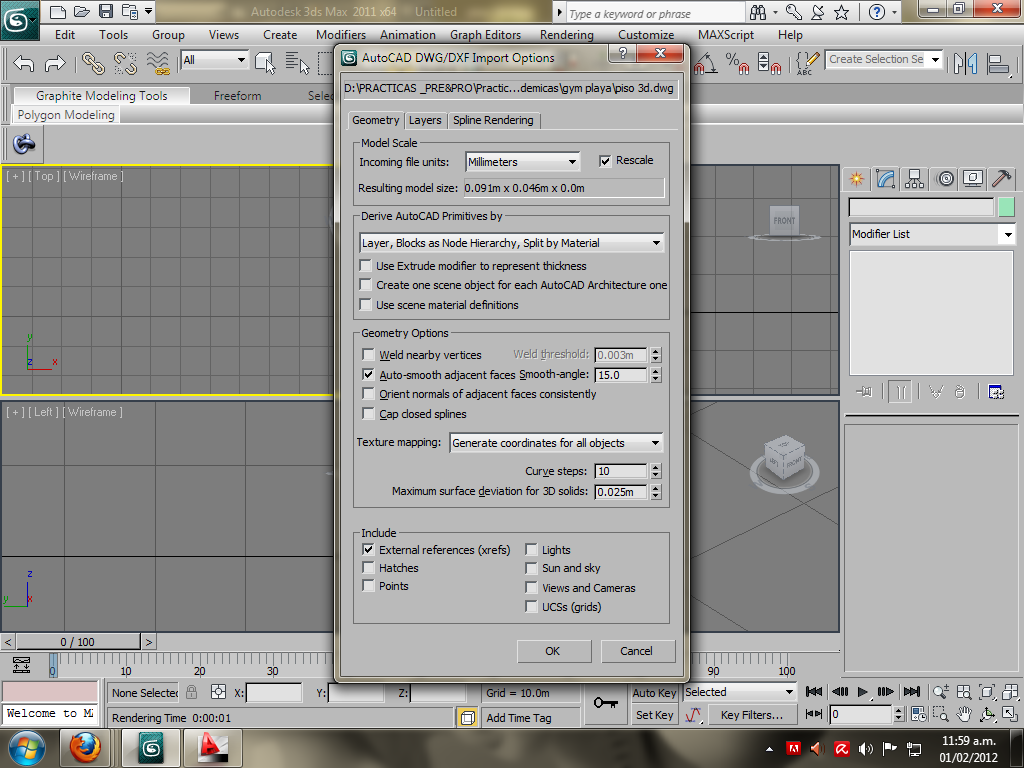Enable Use scene material definitions
1024x768 pixels.
point(366,305)
